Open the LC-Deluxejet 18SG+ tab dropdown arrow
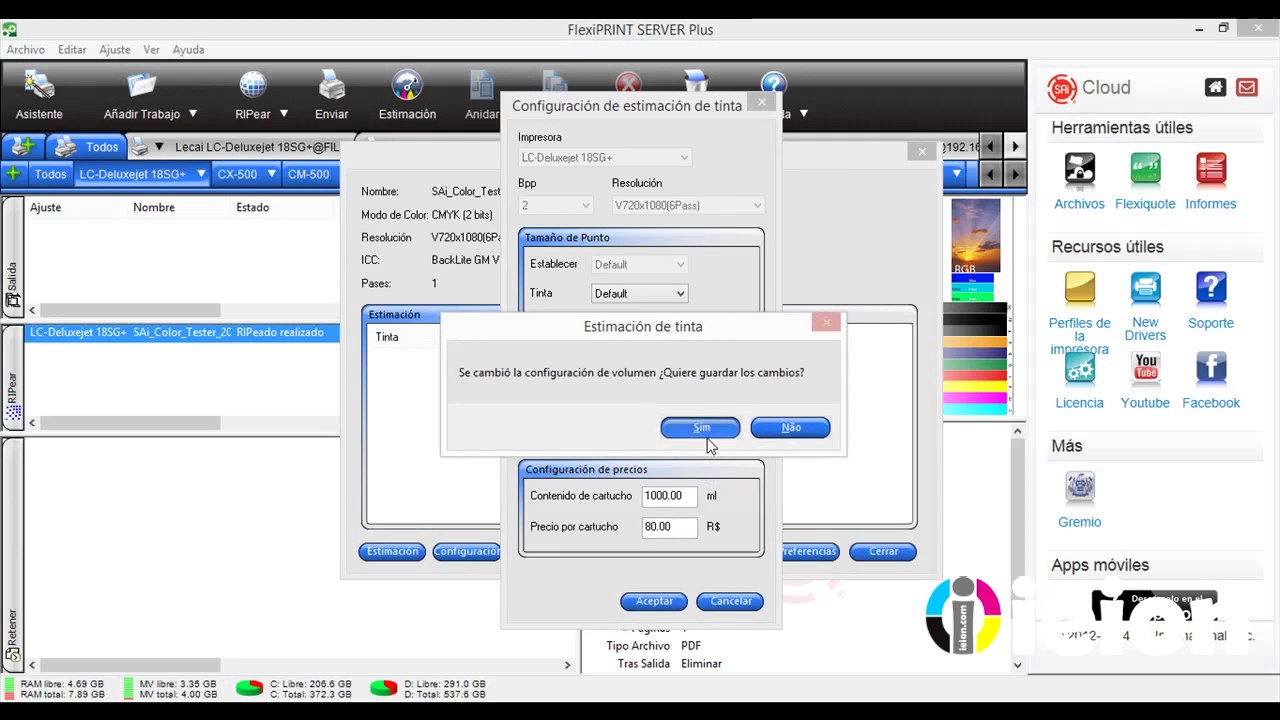Screen dimensions: 1280x720 [201, 174]
